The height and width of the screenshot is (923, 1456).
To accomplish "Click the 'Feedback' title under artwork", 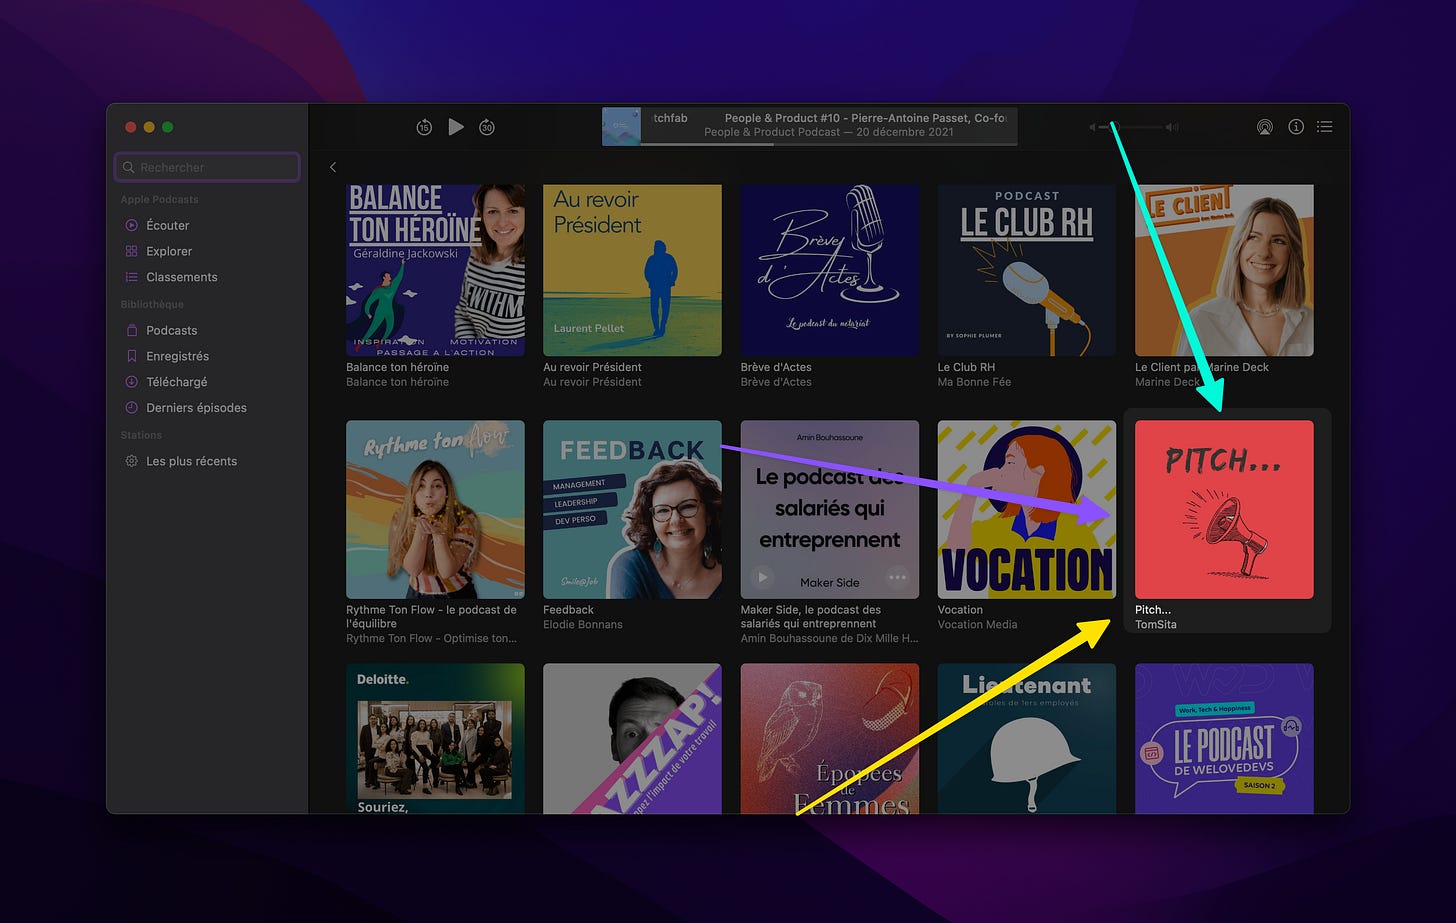I will click(568, 609).
